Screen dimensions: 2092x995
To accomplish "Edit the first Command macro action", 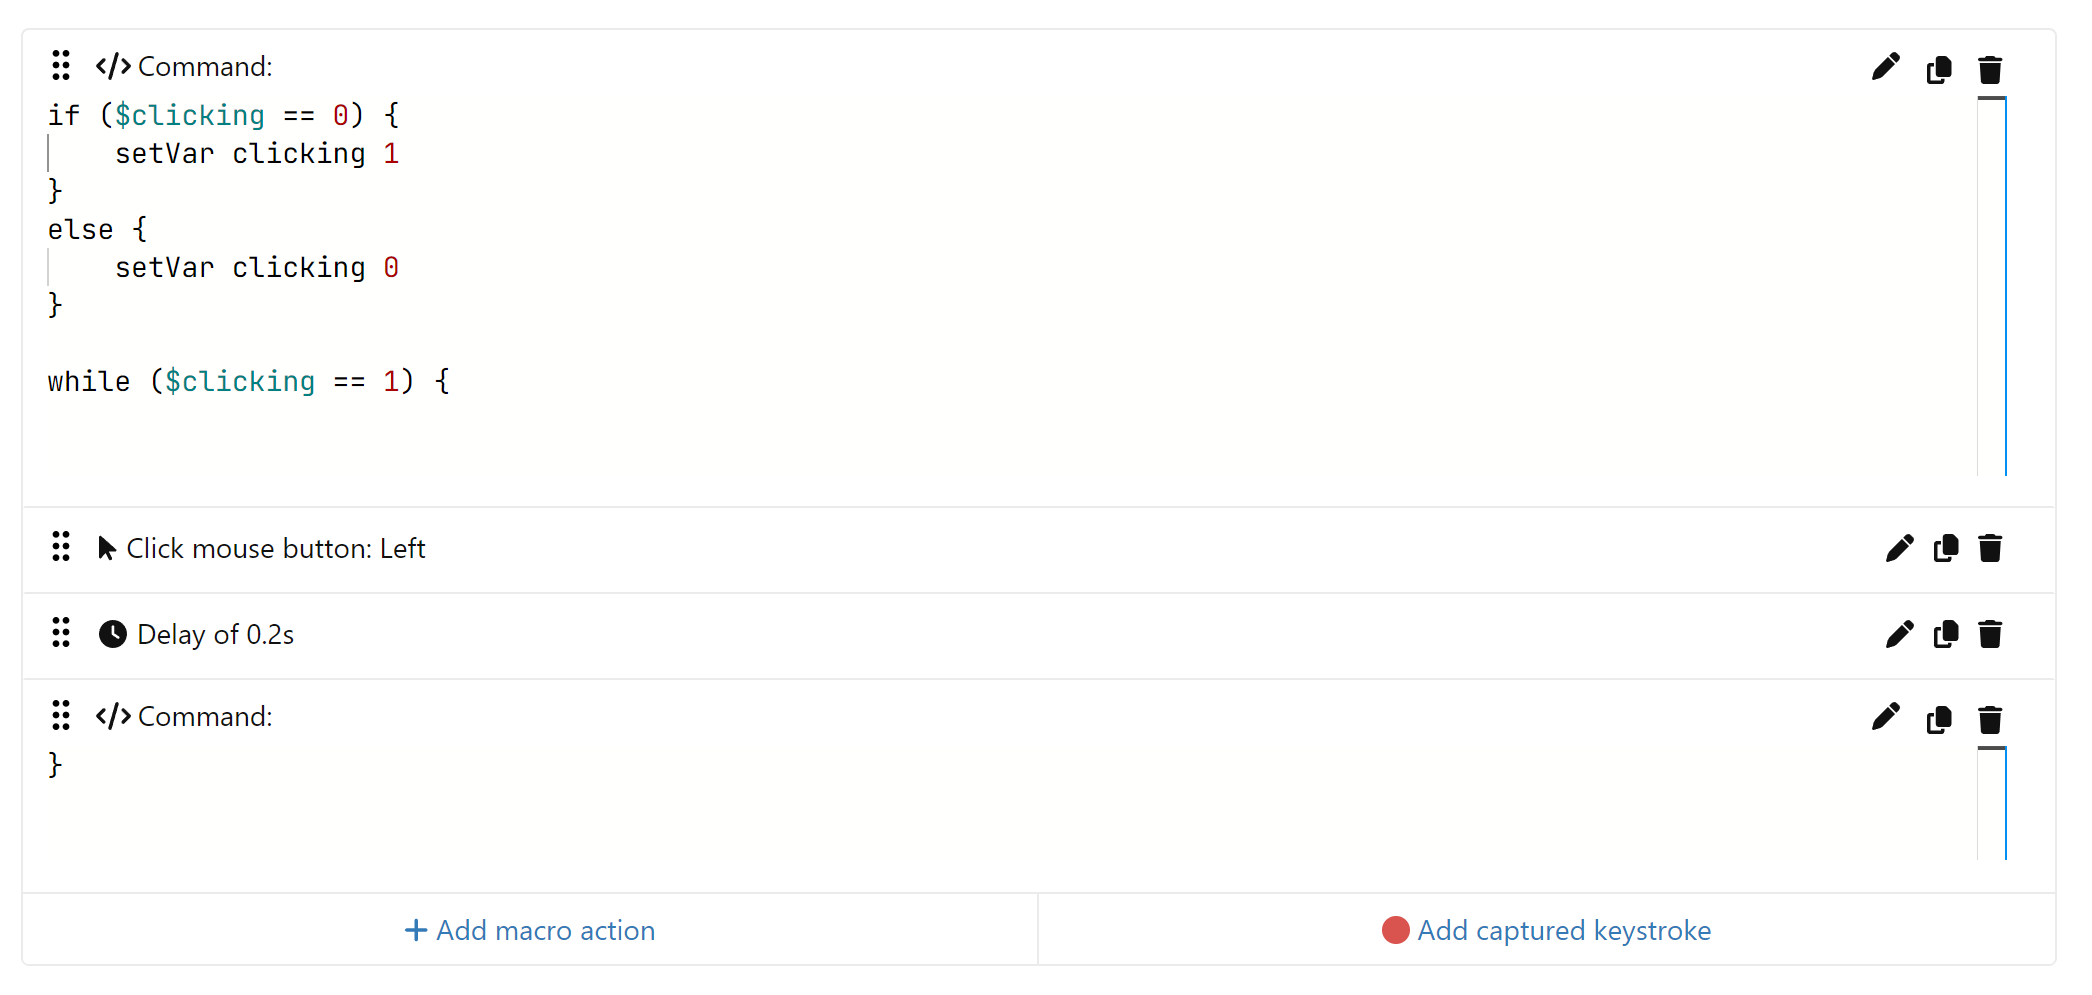I will coord(1885,68).
